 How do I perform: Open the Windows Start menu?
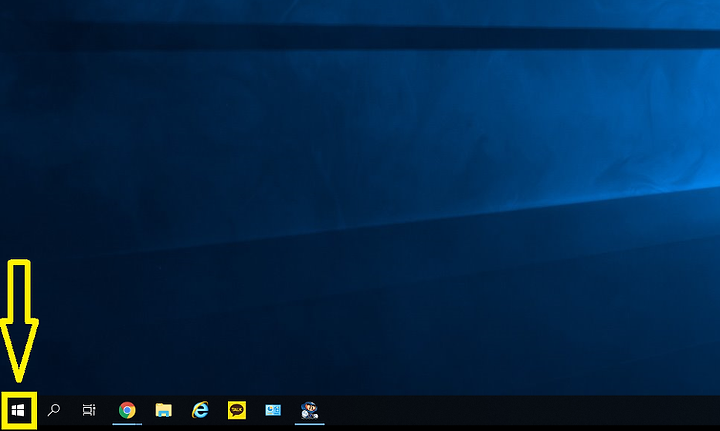point(18,410)
